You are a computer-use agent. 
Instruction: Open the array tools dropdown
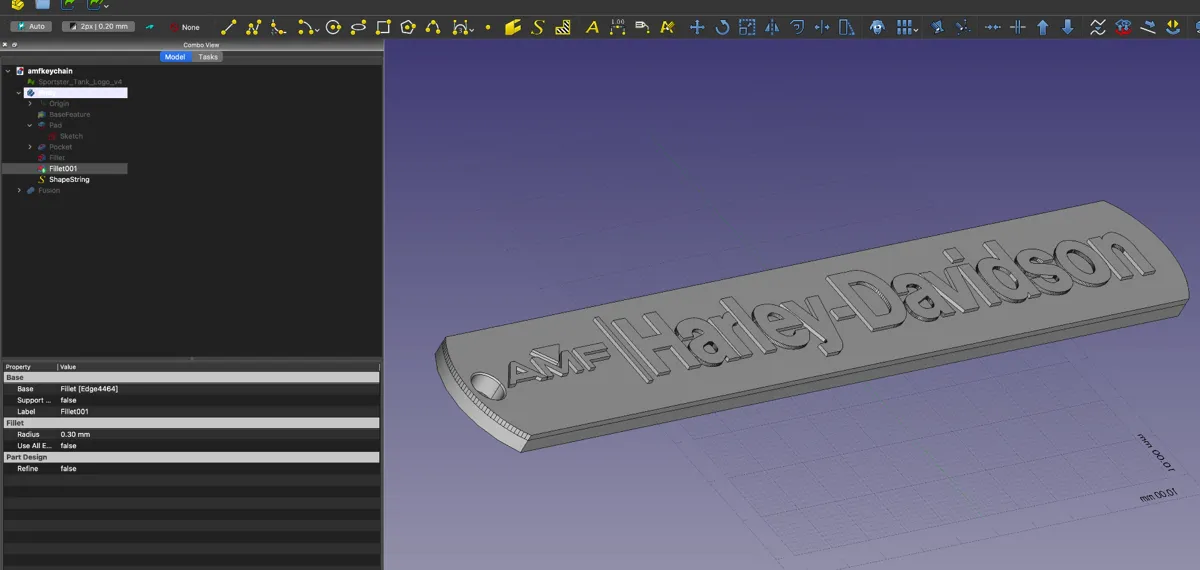(x=916, y=29)
